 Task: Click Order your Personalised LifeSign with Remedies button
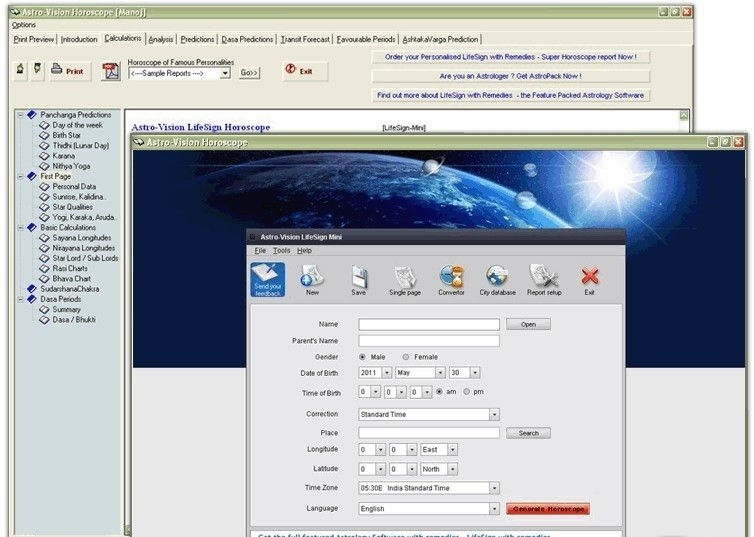pyautogui.click(x=511, y=57)
